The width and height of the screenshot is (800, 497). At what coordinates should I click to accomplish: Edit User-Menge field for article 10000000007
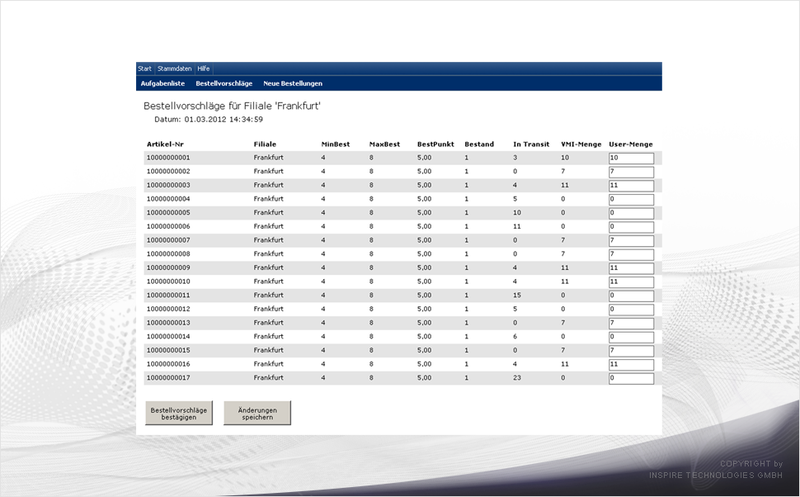coord(631,241)
